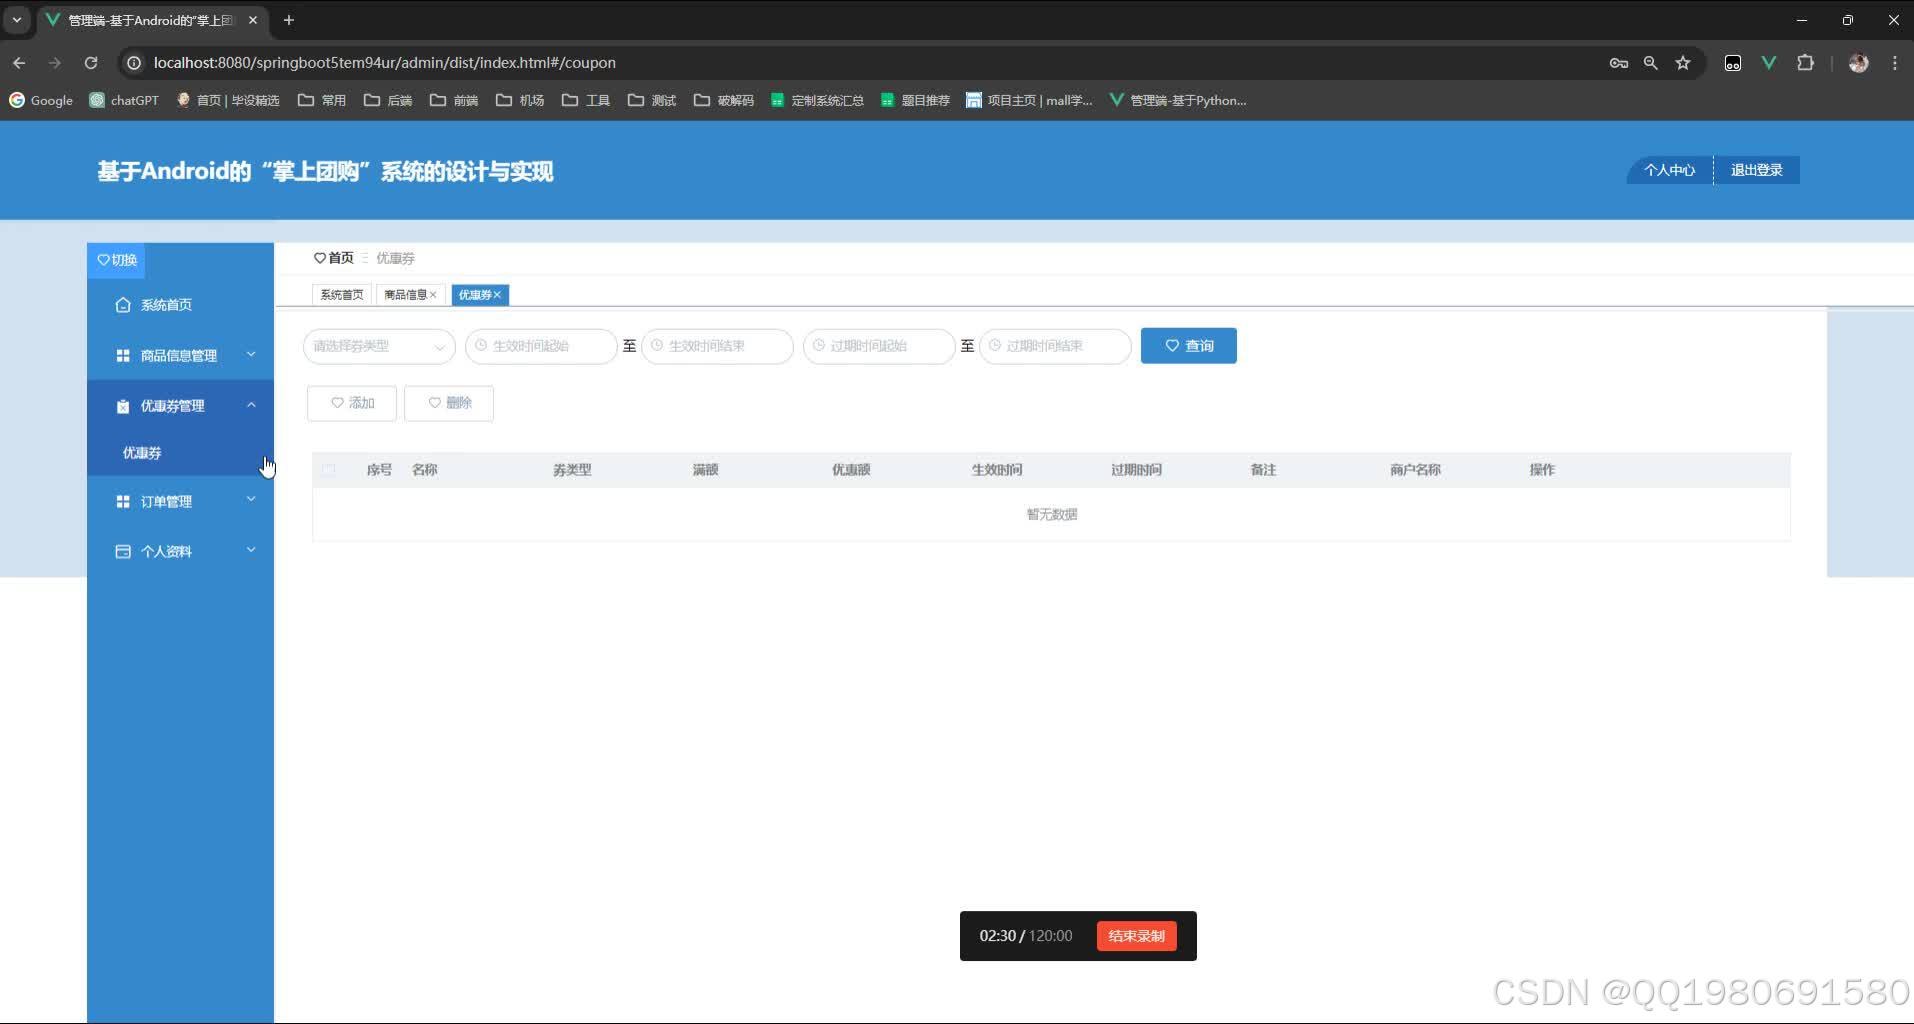Click the 查询 search button
Image resolution: width=1914 pixels, height=1024 pixels.
(x=1189, y=346)
